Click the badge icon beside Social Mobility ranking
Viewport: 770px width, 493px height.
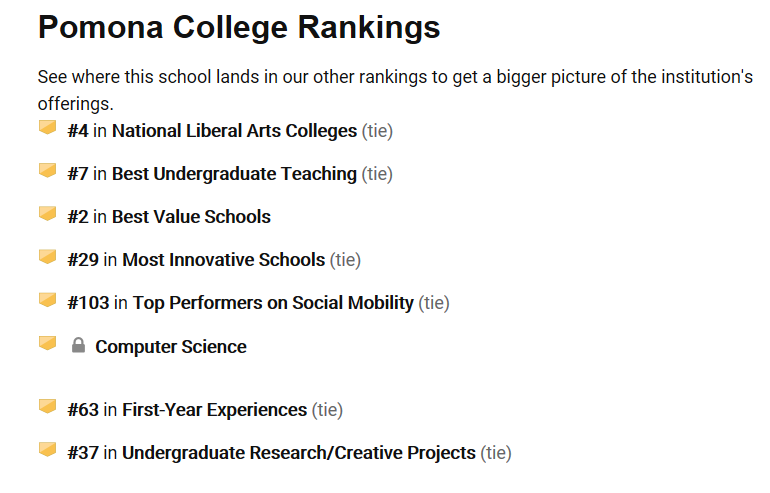point(47,300)
